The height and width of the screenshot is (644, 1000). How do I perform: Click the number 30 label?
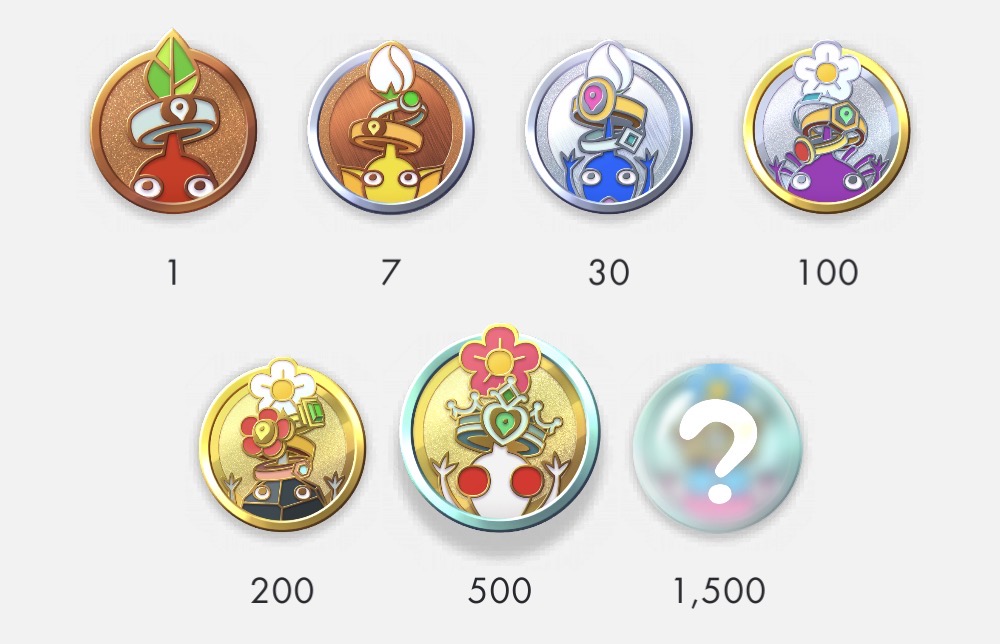(x=608, y=272)
